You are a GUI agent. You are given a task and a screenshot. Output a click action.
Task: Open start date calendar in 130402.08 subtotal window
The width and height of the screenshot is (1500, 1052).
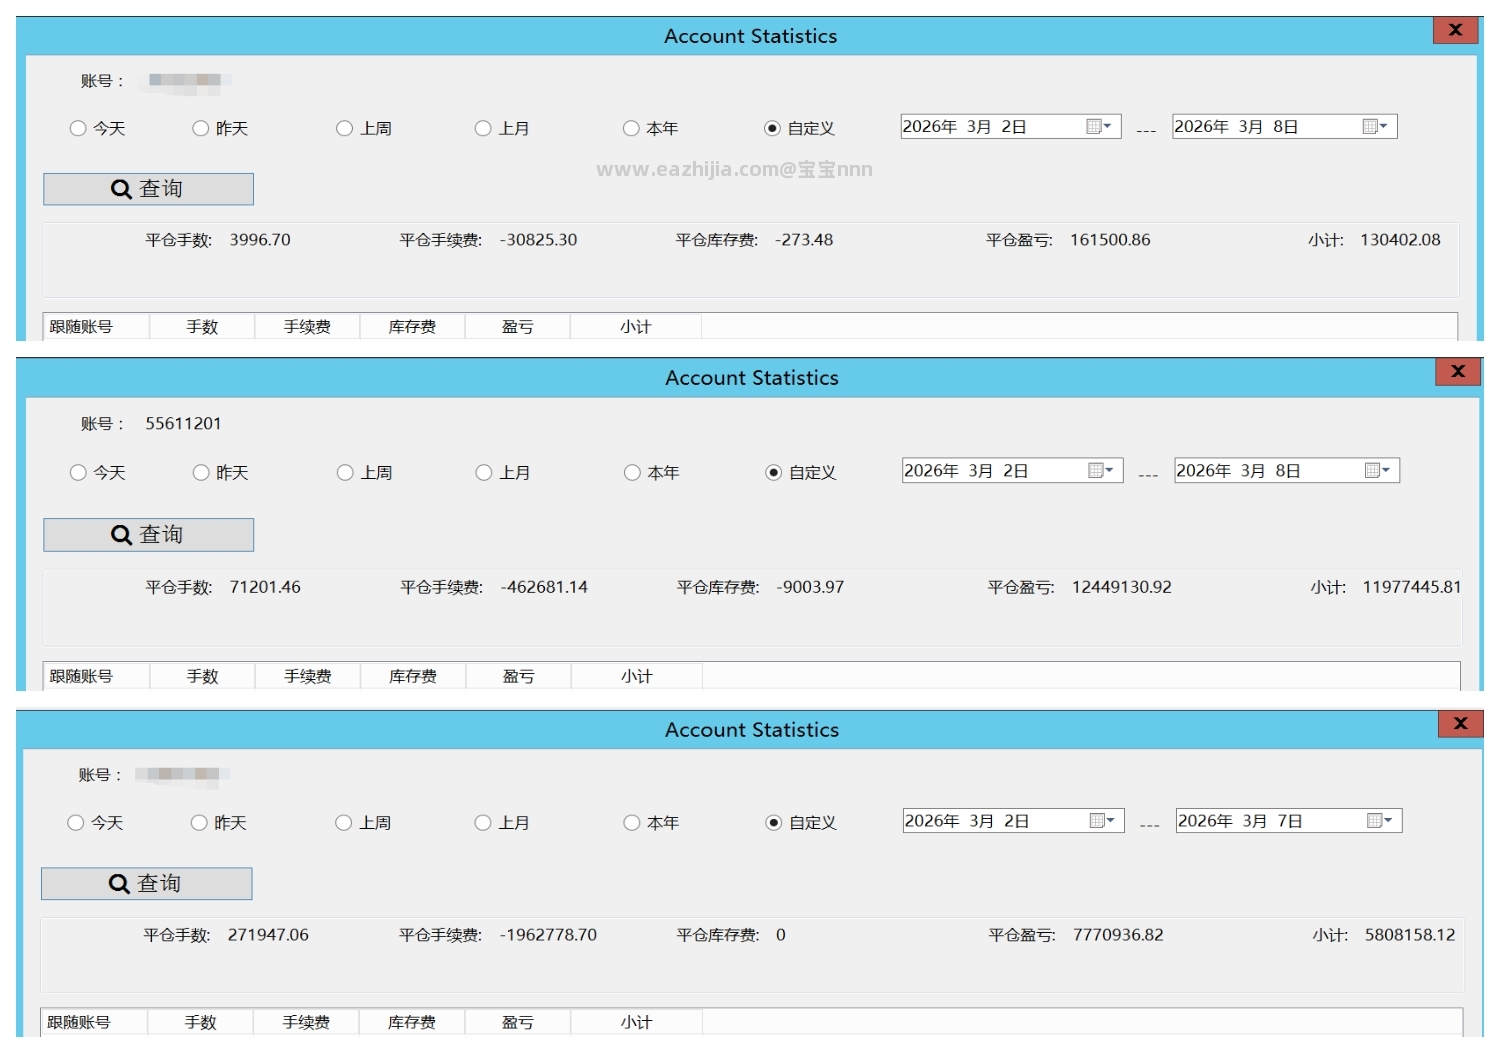pos(1099,126)
